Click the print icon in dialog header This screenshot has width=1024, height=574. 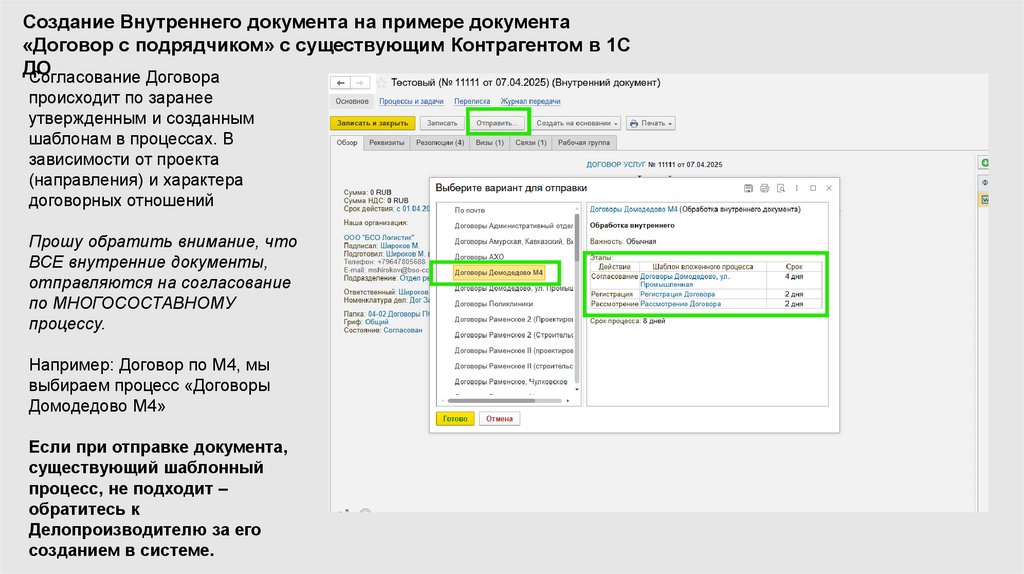[x=764, y=188]
